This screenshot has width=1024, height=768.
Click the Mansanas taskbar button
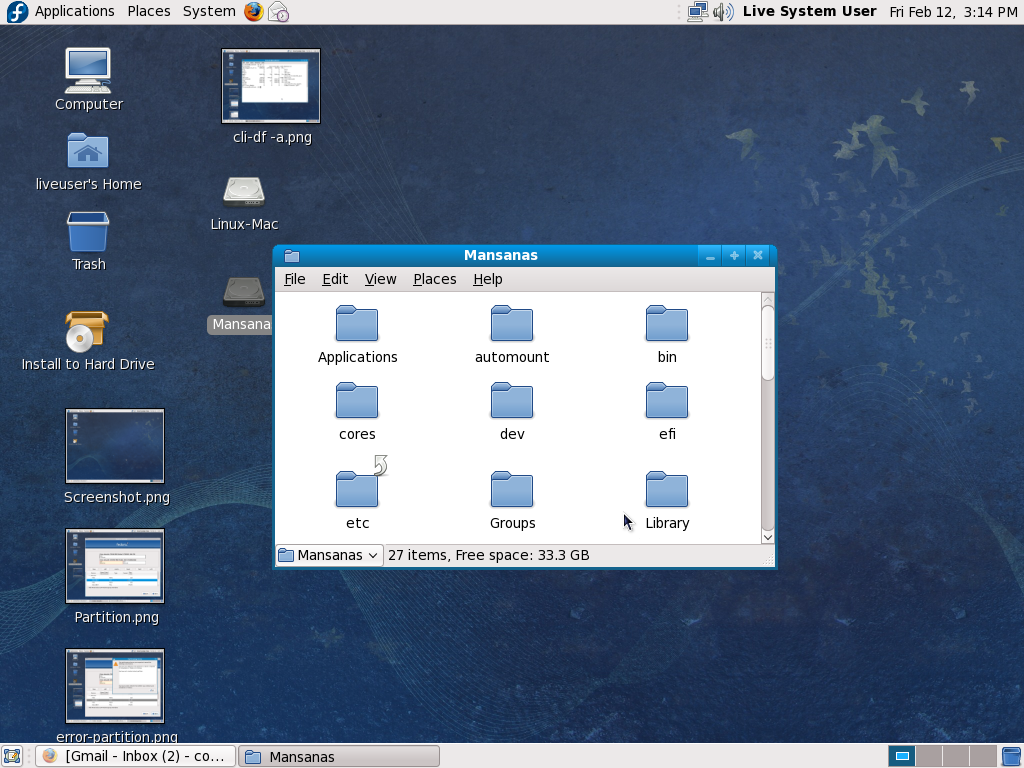click(x=339, y=756)
